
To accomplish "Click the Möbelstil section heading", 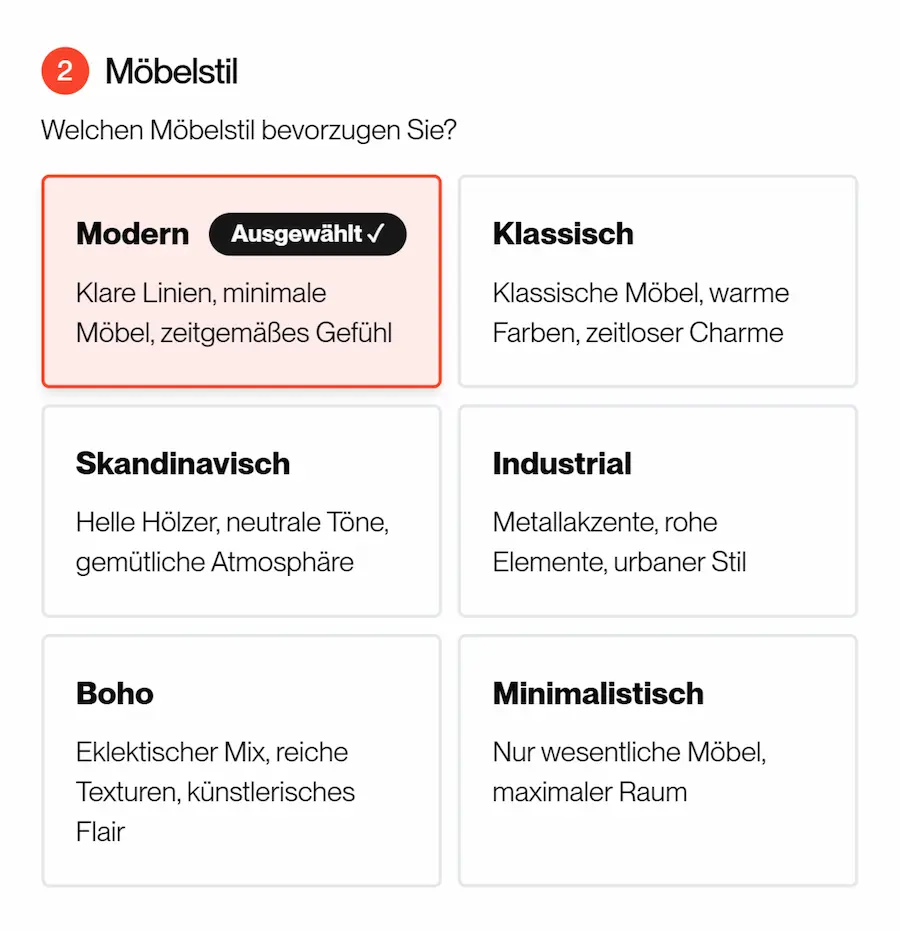I will 171,71.
